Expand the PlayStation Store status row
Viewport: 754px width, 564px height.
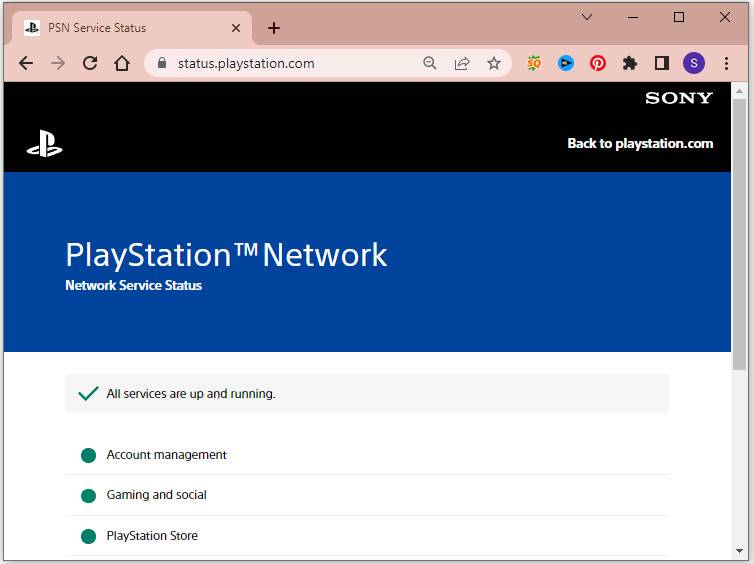point(367,536)
